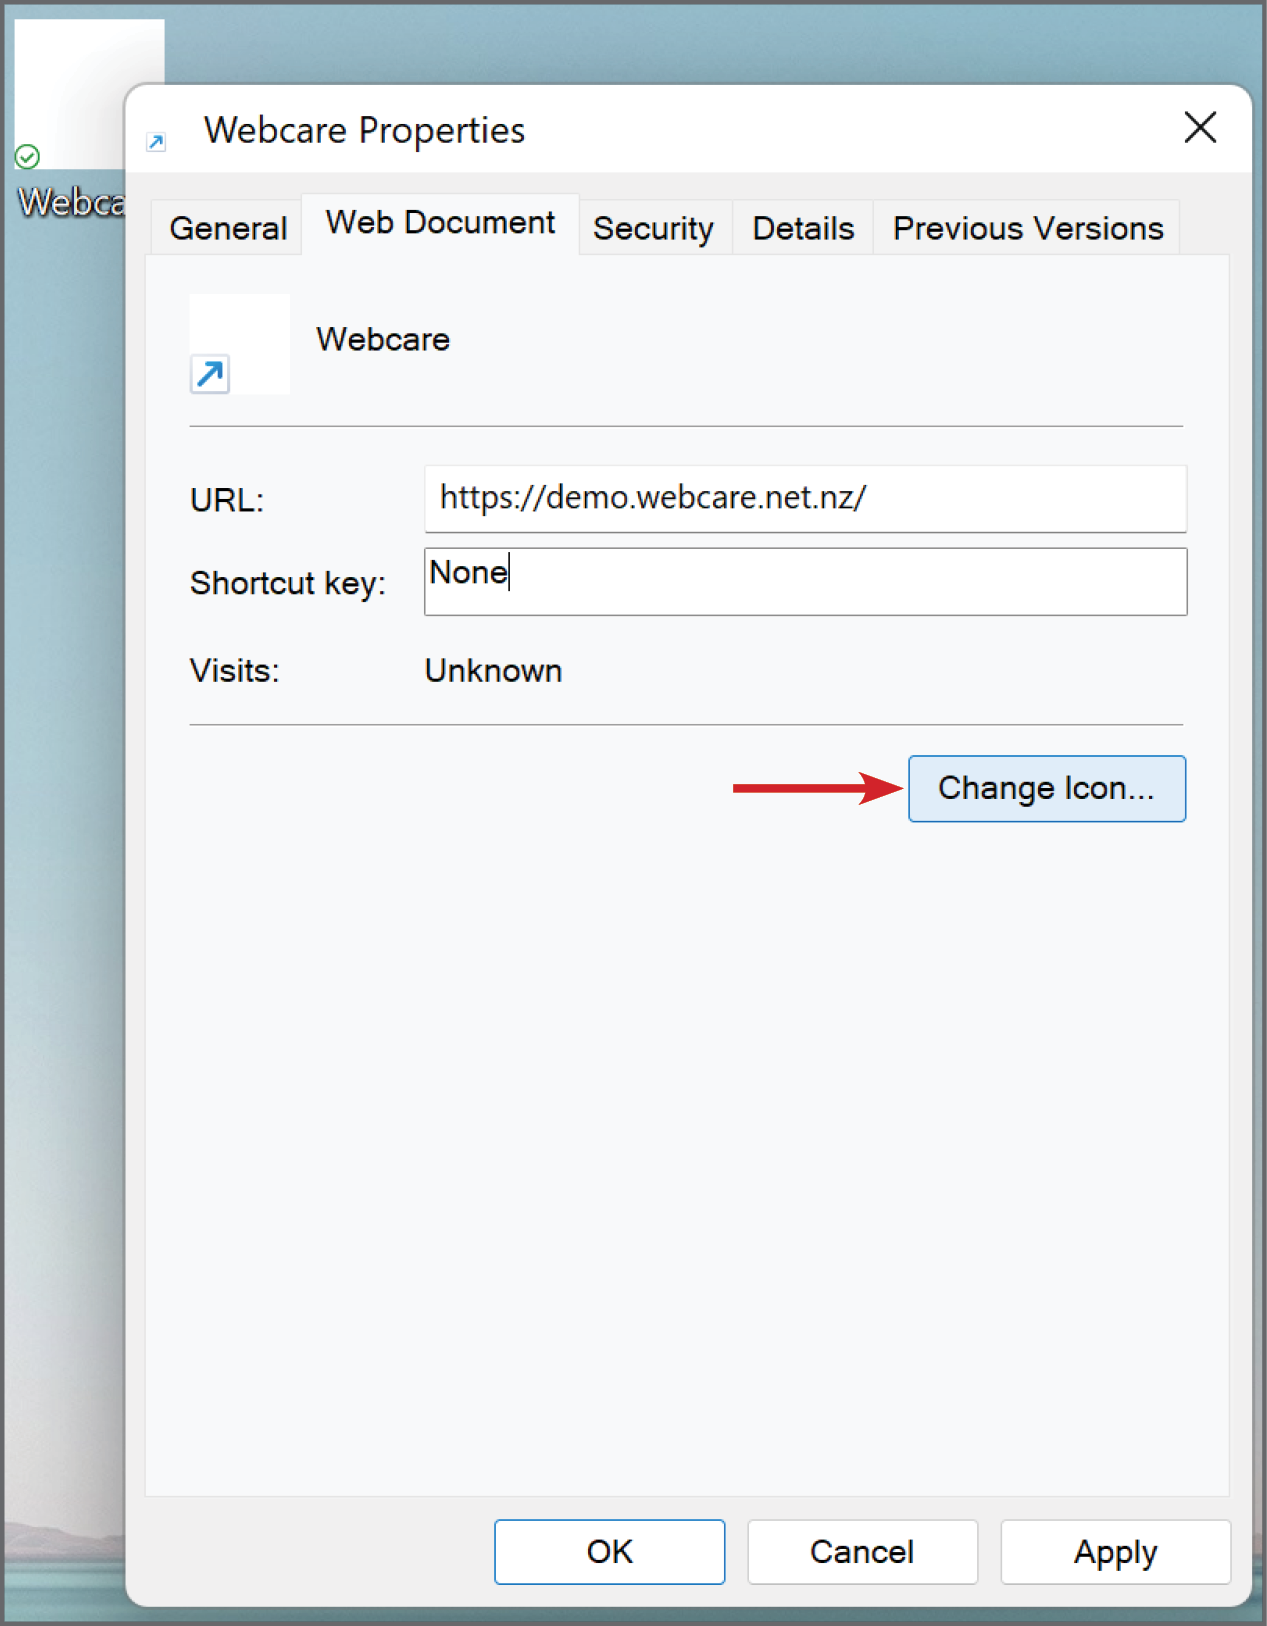Focus the Shortcut key field
The width and height of the screenshot is (1267, 1626).
click(805, 581)
